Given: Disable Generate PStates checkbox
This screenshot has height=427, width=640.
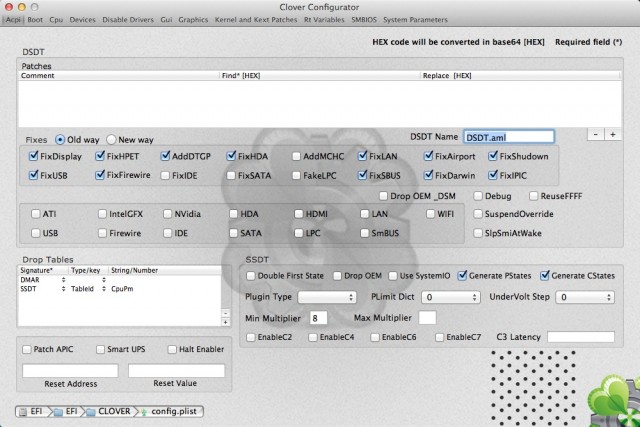Looking at the screenshot, I should click(x=462, y=276).
